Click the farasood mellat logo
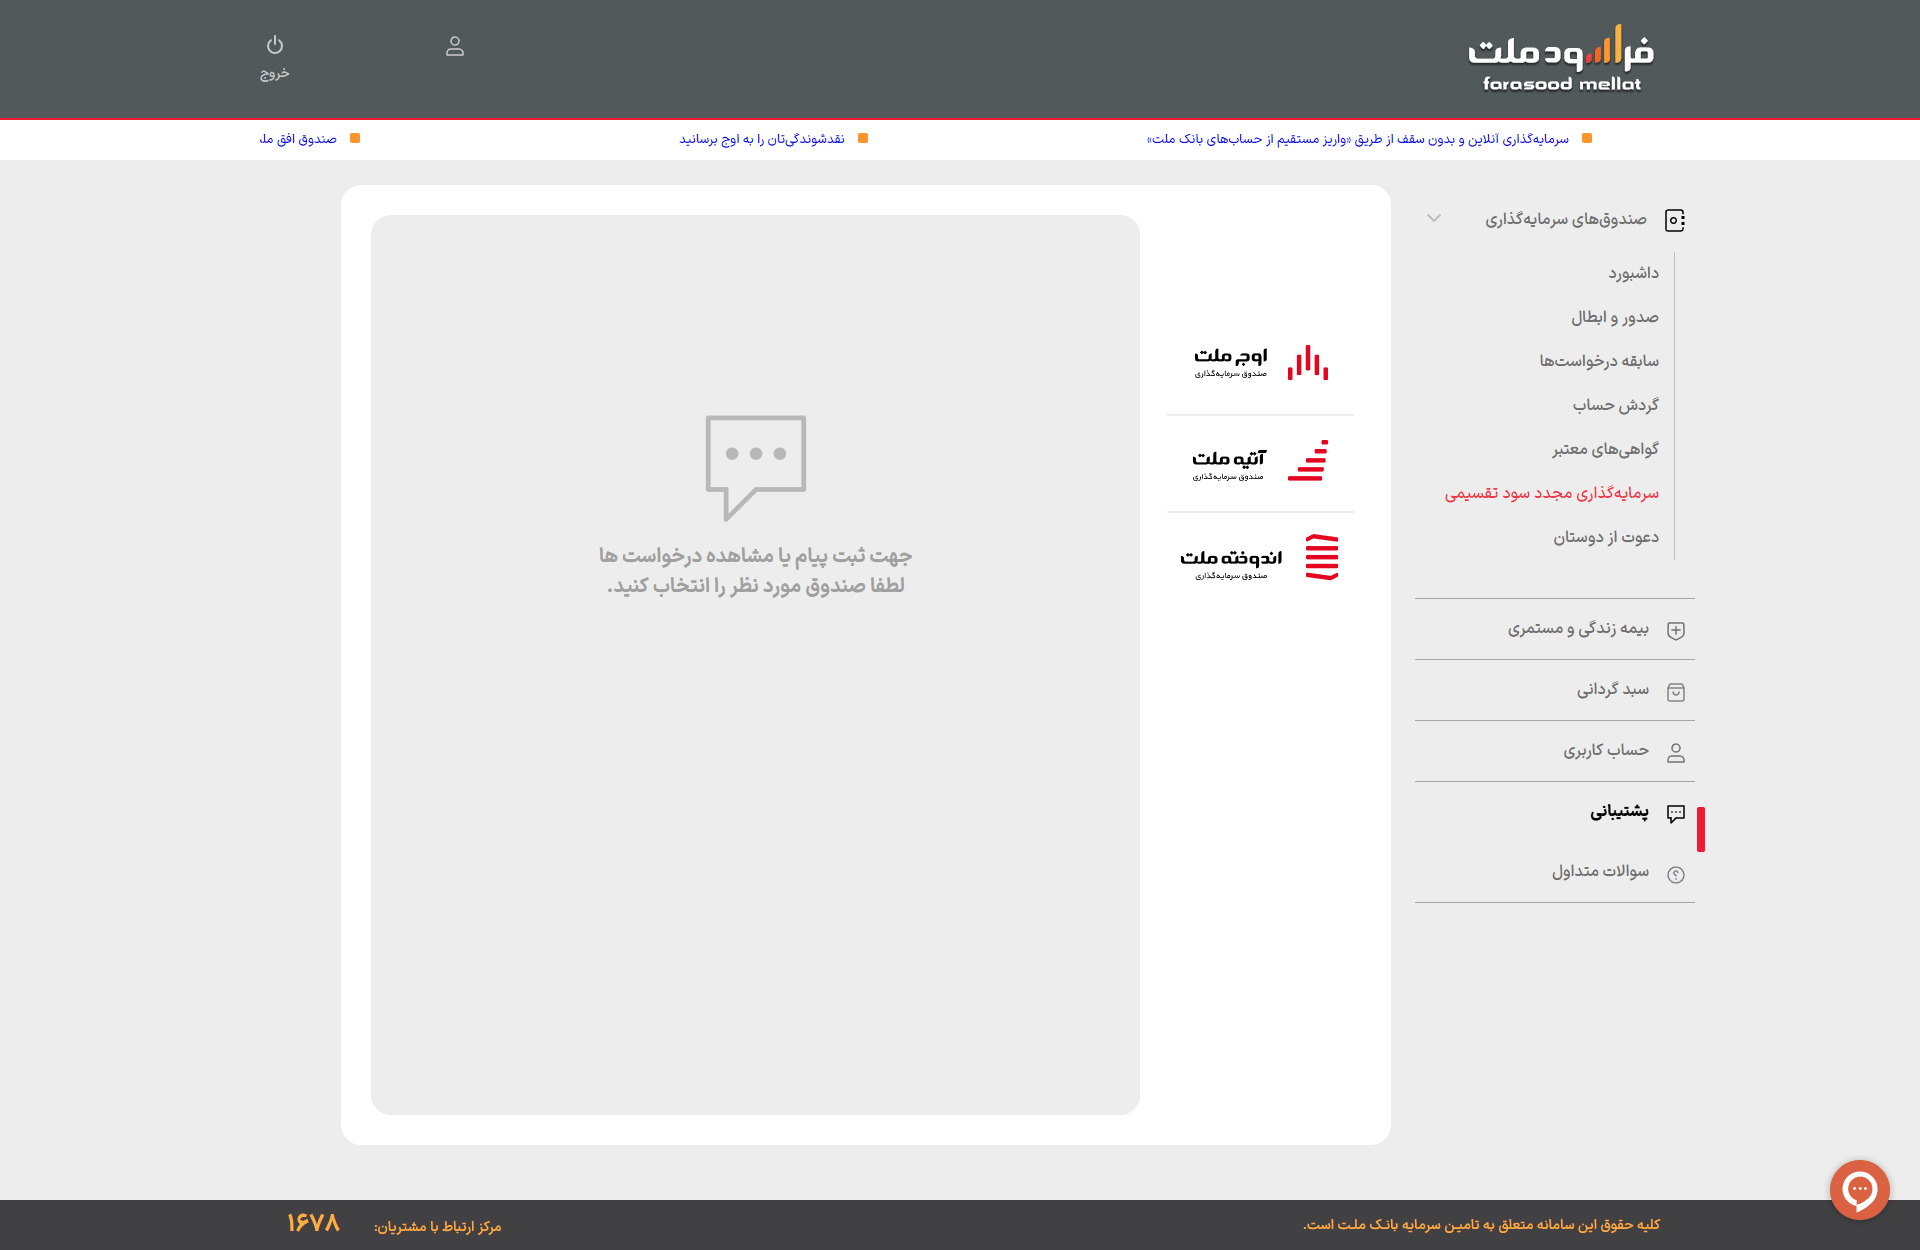 (x=1561, y=59)
